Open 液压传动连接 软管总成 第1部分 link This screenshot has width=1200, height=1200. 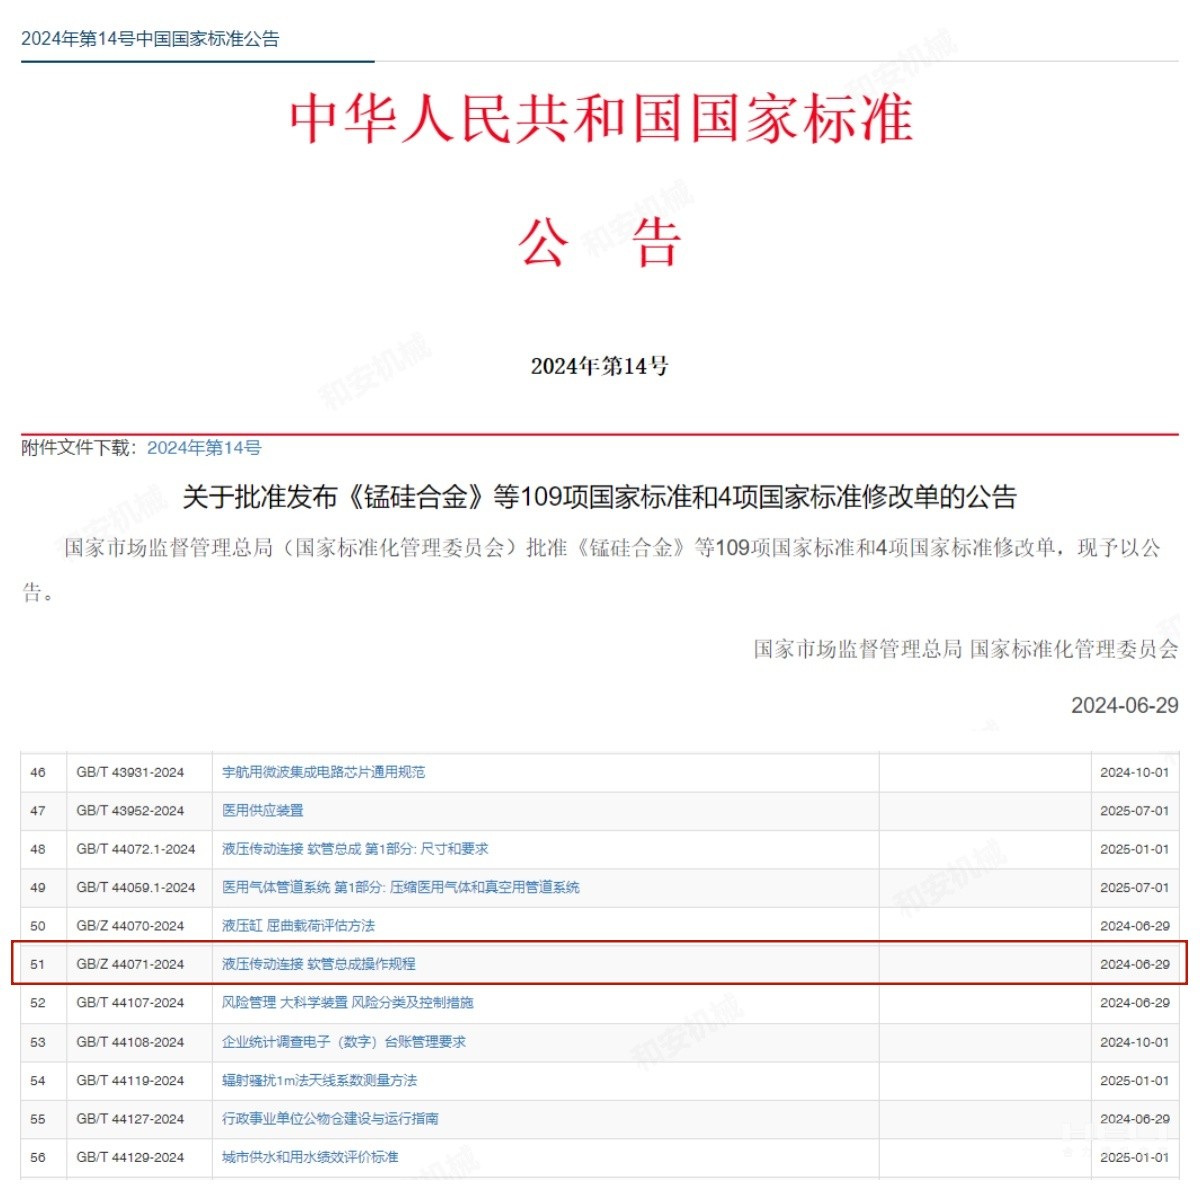tap(355, 849)
